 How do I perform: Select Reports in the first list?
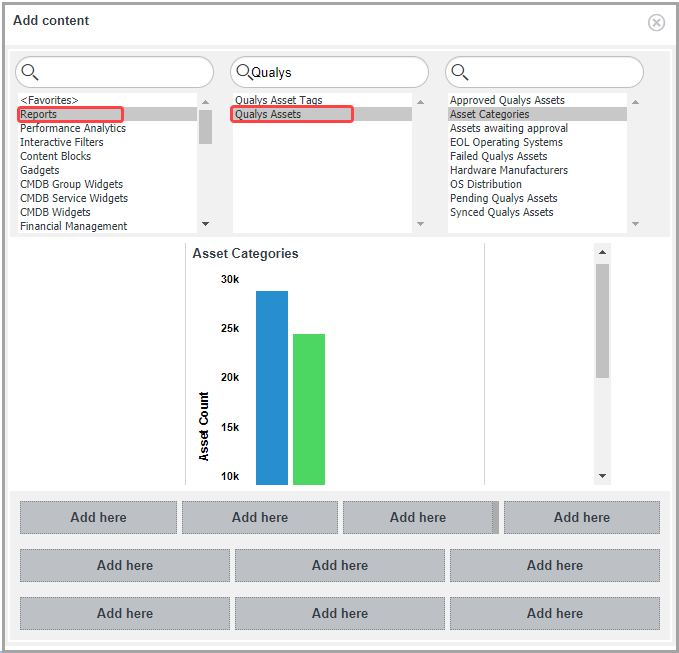click(x=107, y=114)
